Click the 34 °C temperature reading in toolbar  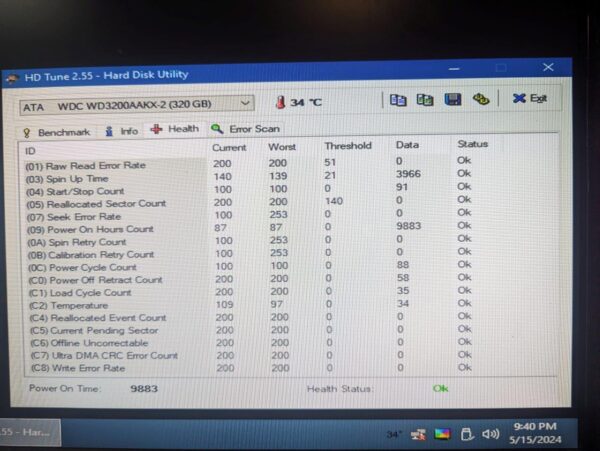click(x=306, y=103)
